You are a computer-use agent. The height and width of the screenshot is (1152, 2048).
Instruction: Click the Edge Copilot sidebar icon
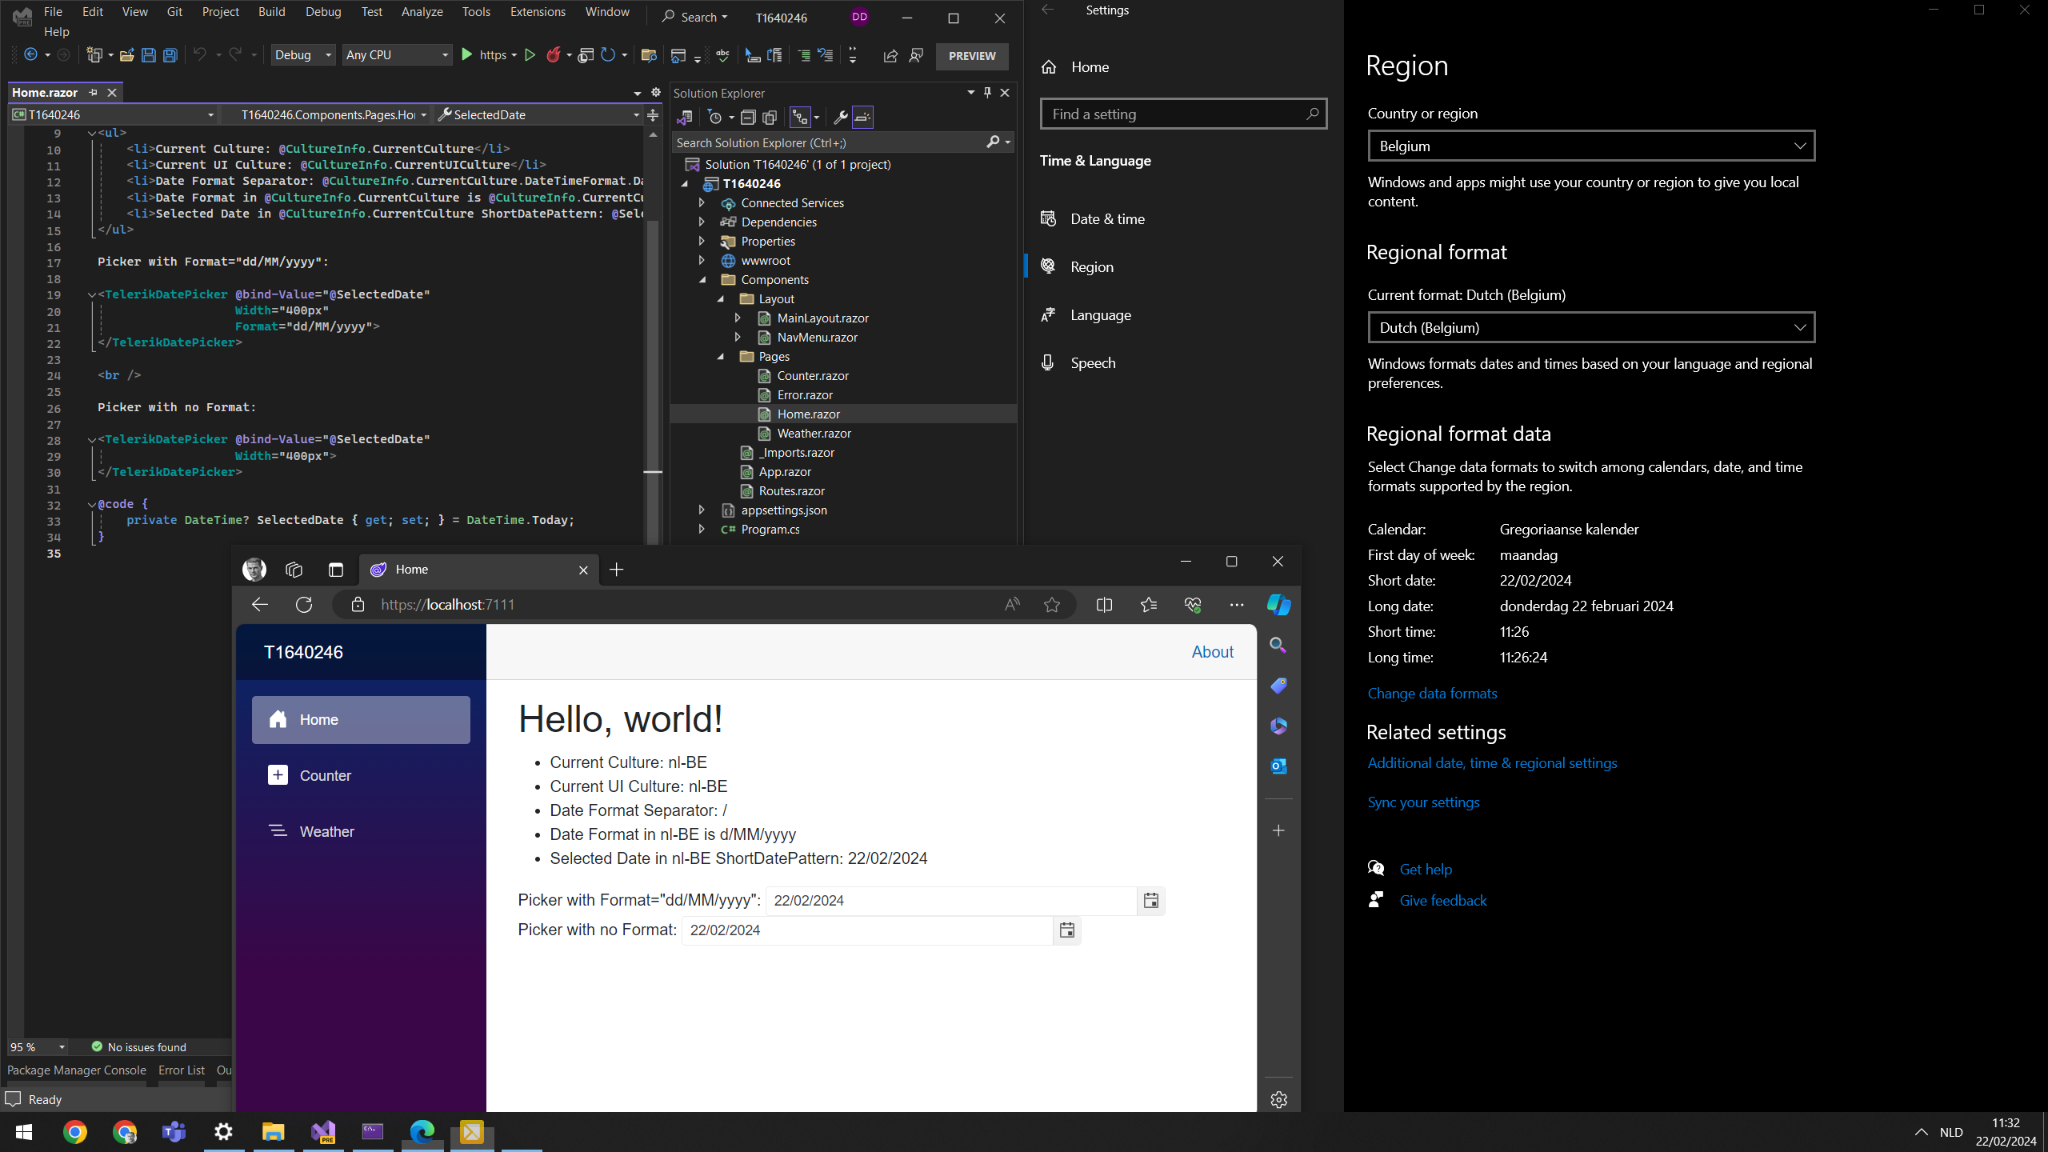click(x=1278, y=604)
